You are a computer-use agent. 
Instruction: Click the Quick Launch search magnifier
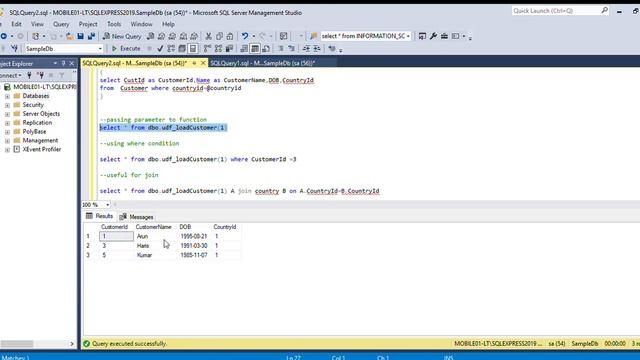604,11
